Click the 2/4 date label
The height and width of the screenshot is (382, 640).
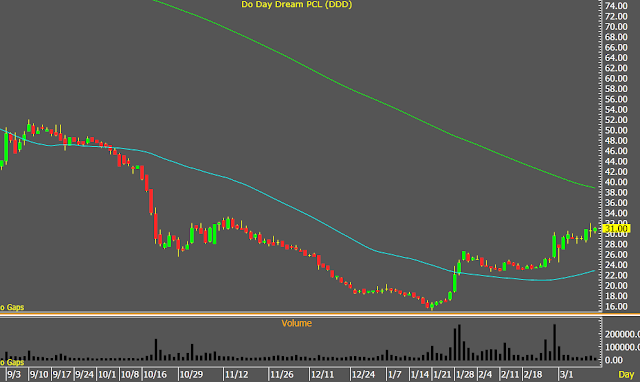pyautogui.click(x=485, y=374)
